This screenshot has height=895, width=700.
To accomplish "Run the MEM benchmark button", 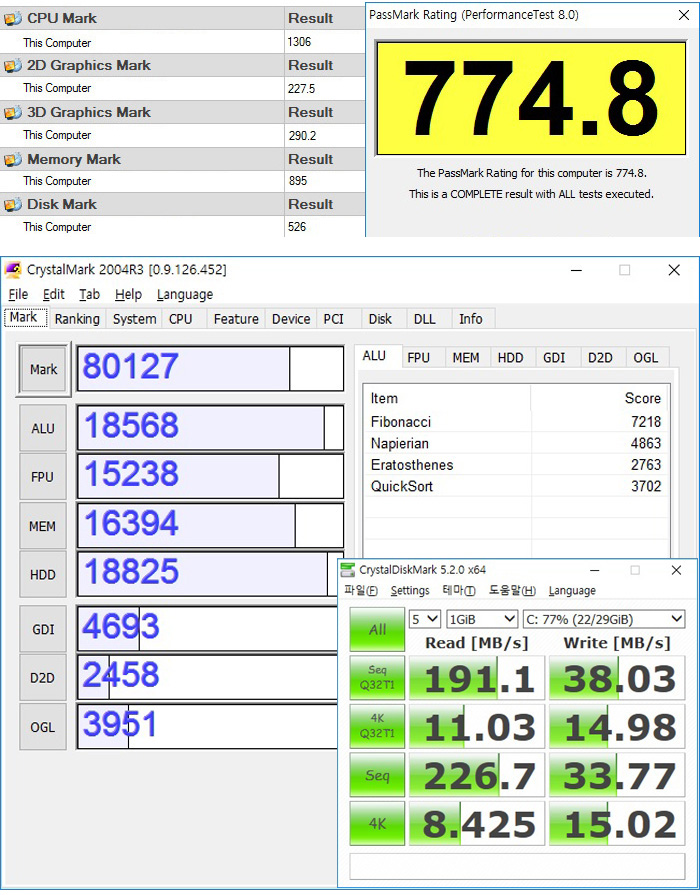I will click(43, 526).
